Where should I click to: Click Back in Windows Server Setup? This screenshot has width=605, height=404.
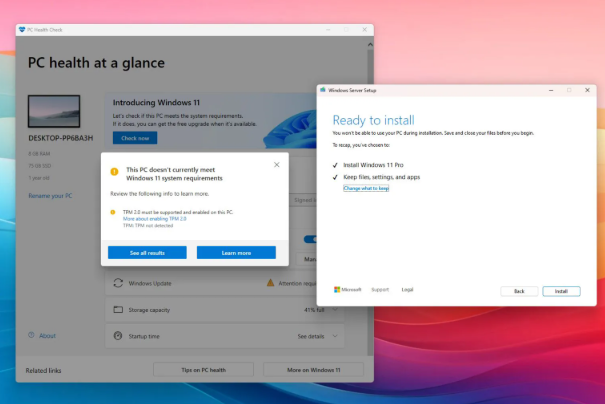519,291
